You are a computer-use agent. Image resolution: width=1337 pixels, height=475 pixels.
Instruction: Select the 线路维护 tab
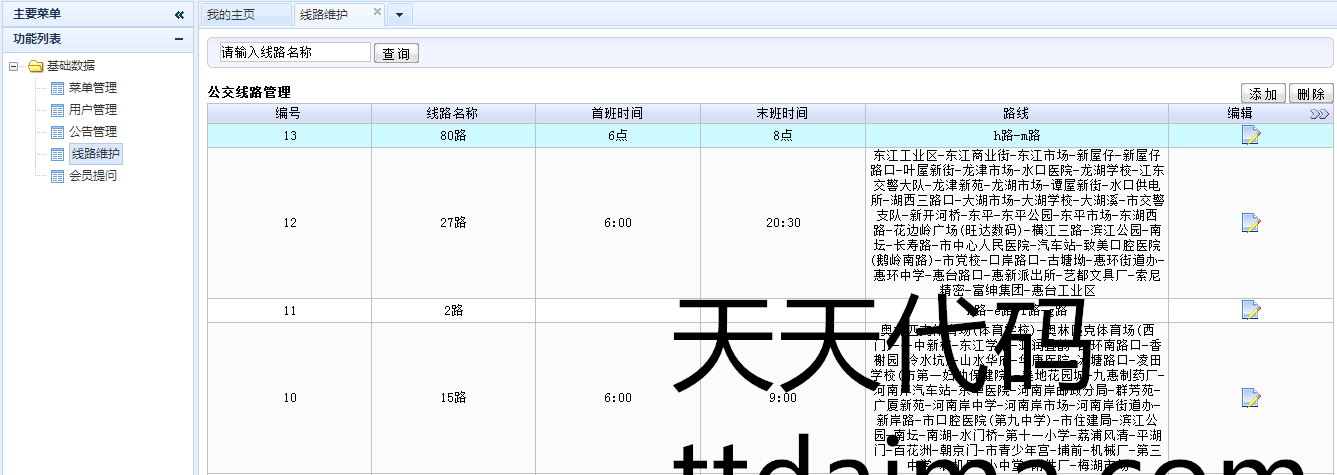325,15
